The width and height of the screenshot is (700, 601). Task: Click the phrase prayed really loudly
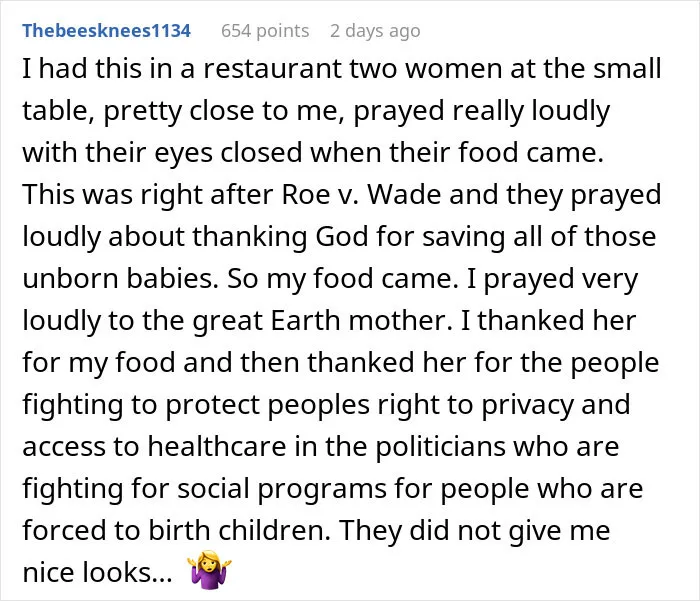481,112
